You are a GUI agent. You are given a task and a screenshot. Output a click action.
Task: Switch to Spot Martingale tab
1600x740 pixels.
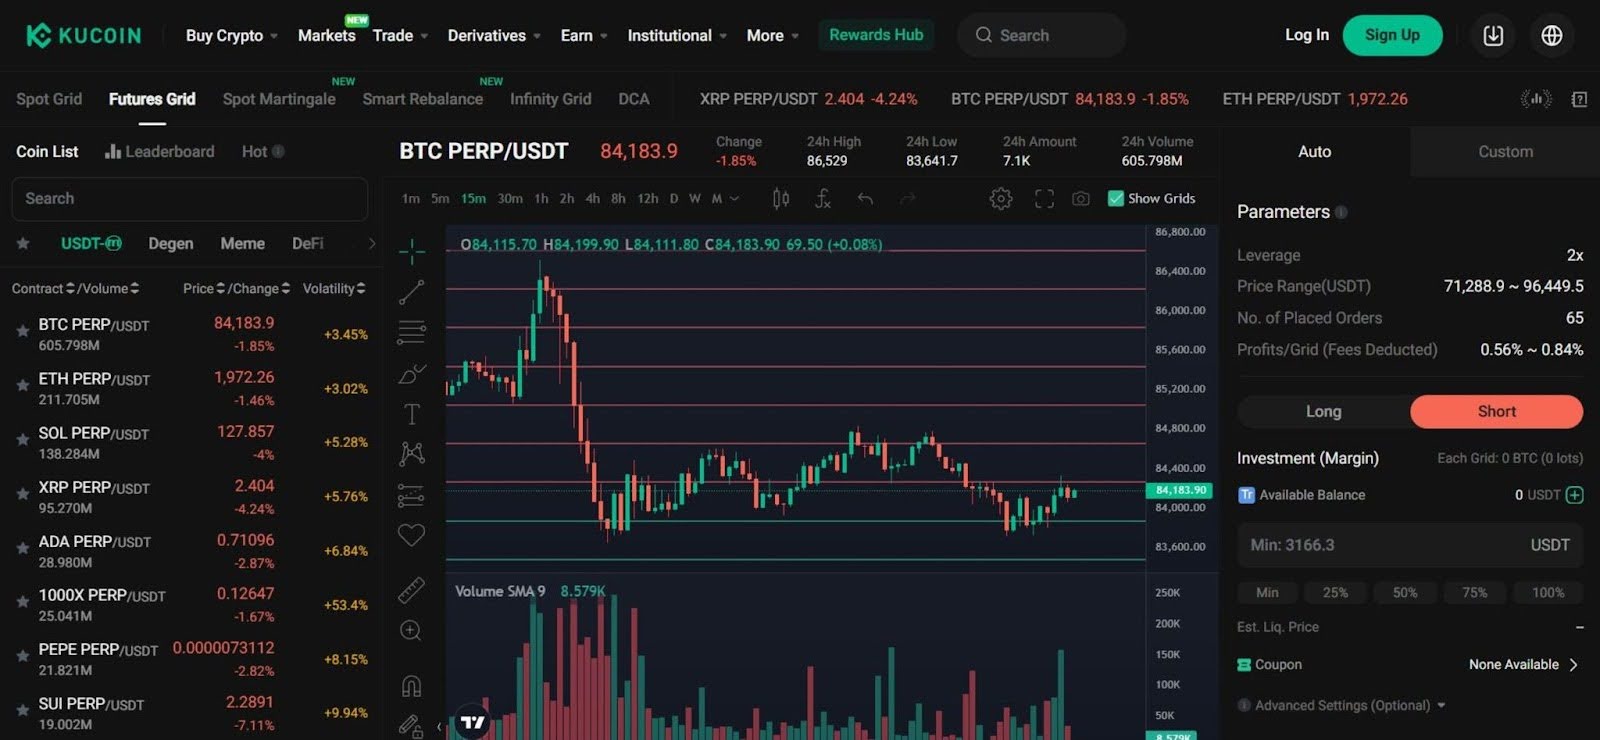(x=279, y=99)
